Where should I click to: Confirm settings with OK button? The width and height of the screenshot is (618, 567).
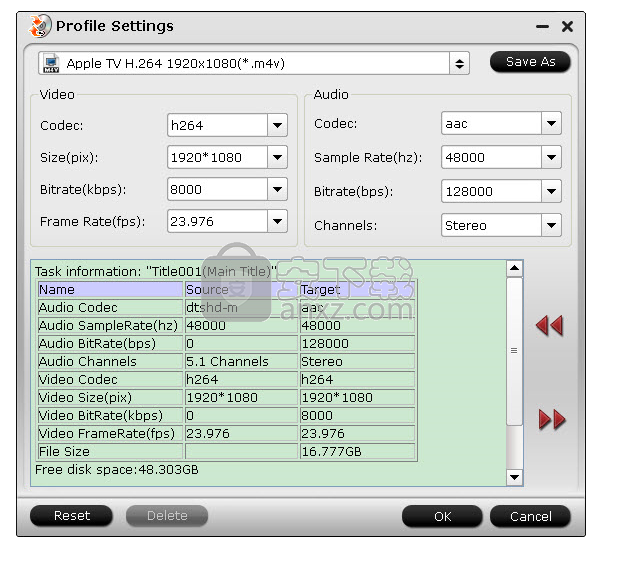(442, 517)
